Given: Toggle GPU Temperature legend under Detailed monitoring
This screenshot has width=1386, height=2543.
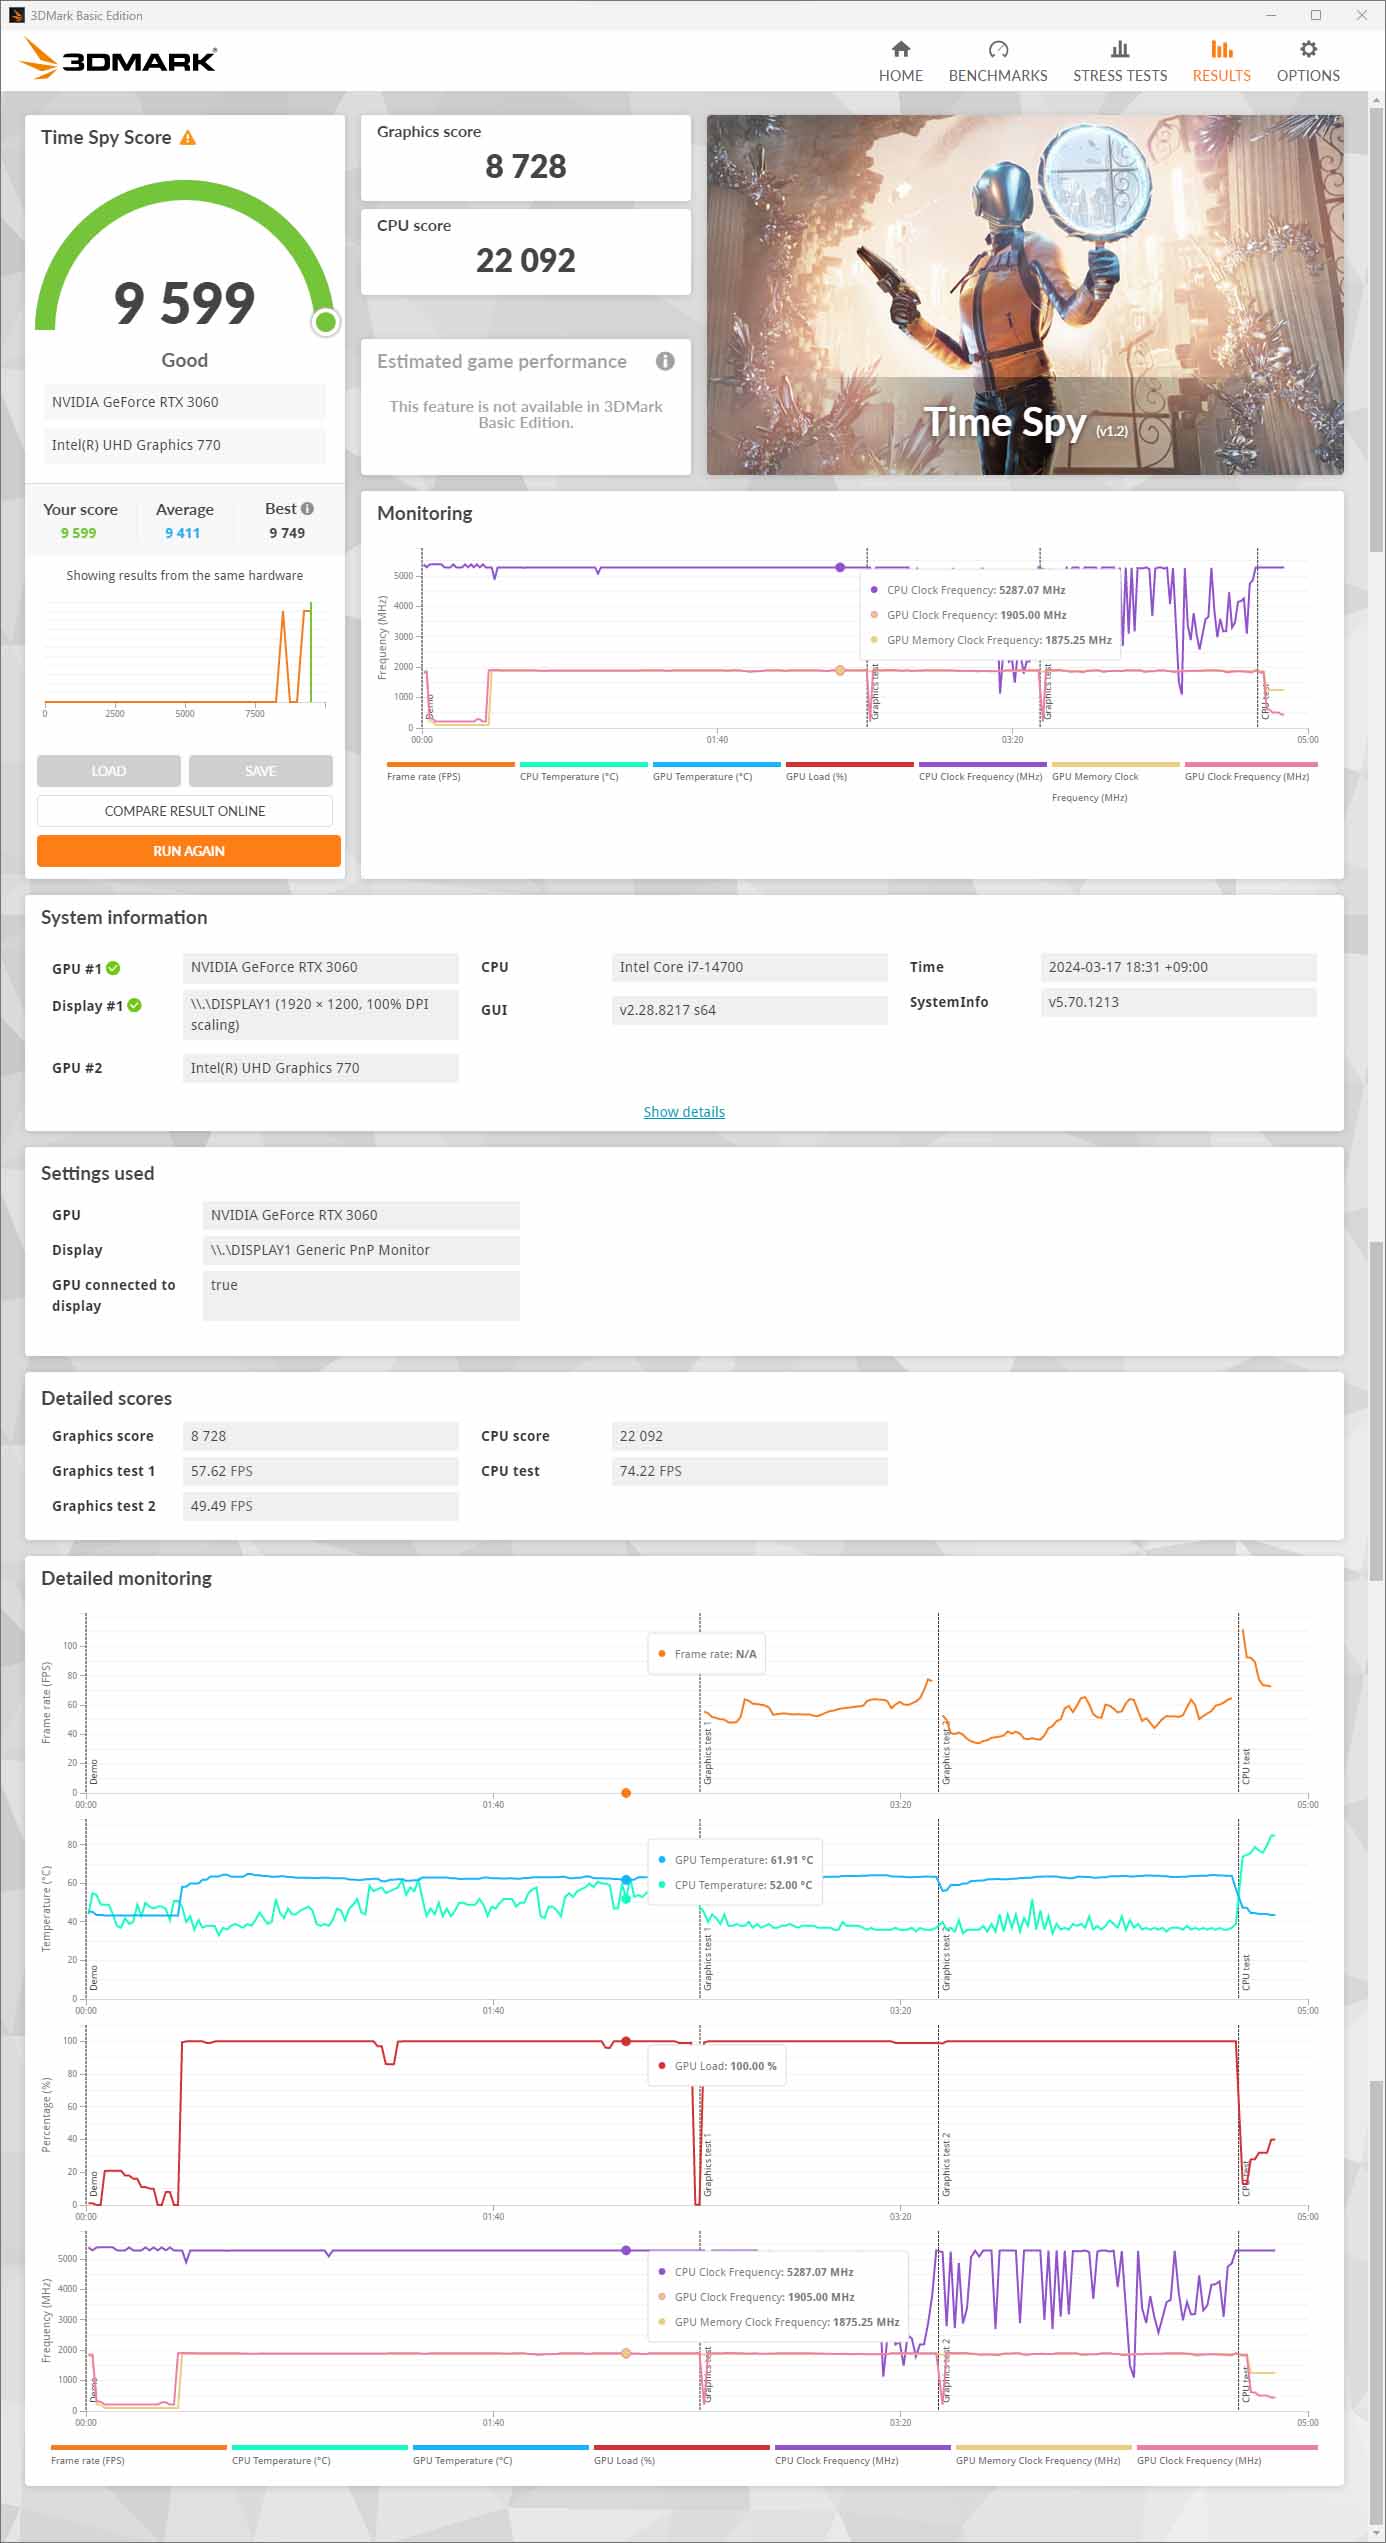Looking at the screenshot, I should [x=500, y=2456].
